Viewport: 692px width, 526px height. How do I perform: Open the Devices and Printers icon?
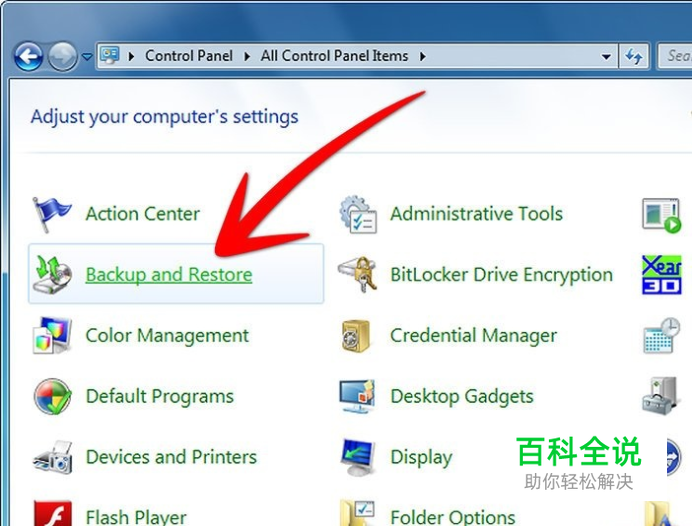53,457
